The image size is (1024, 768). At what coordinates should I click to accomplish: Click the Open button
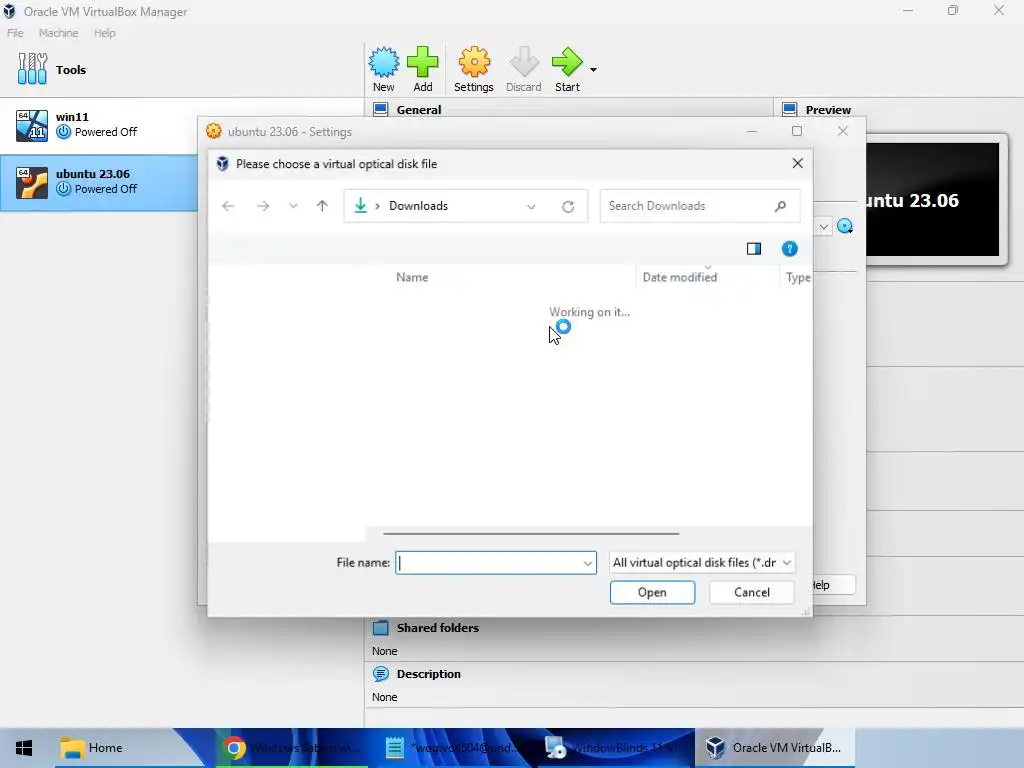652,592
